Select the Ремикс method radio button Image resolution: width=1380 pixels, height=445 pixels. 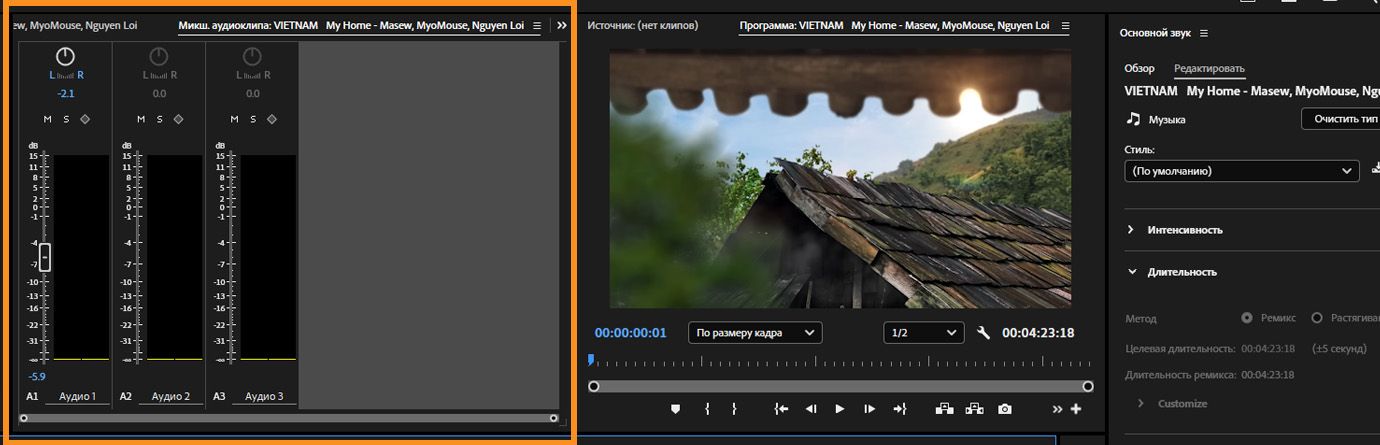pyautogui.click(x=1246, y=318)
